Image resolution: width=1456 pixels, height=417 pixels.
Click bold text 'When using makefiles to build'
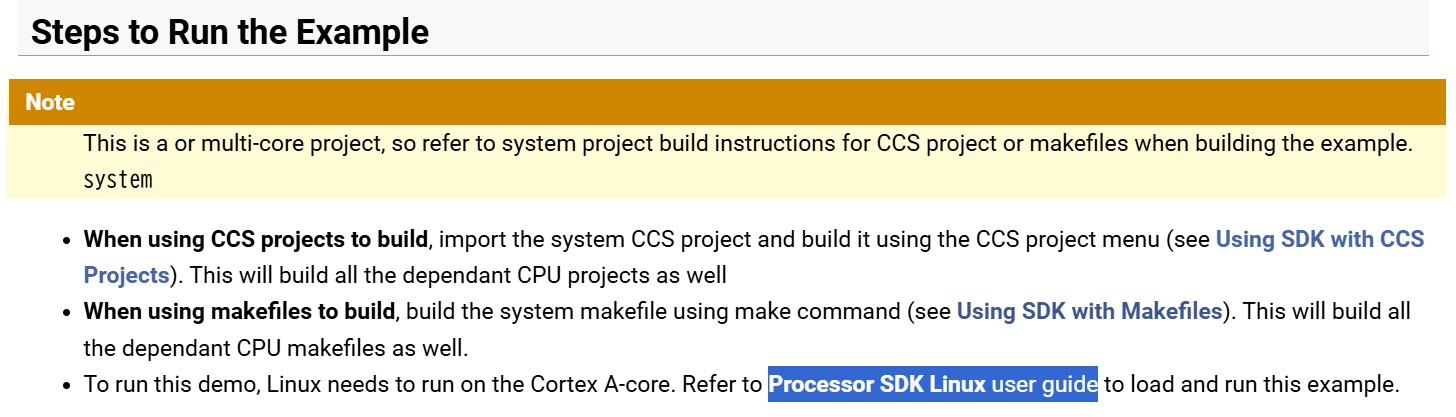(239, 311)
